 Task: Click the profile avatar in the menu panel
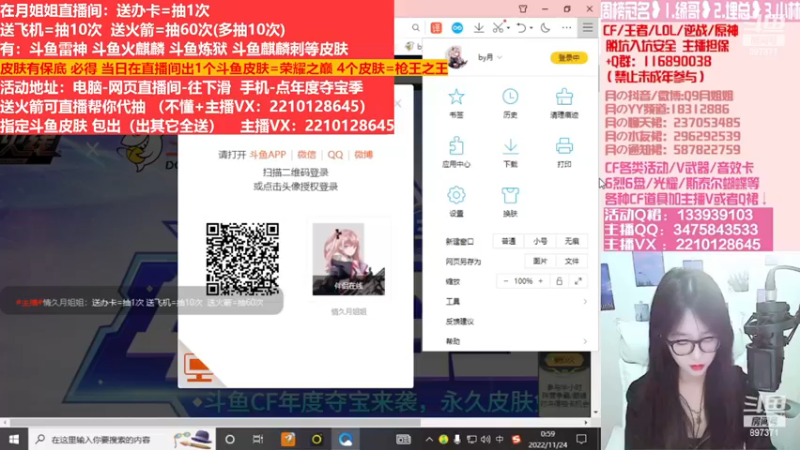pyautogui.click(x=457, y=57)
